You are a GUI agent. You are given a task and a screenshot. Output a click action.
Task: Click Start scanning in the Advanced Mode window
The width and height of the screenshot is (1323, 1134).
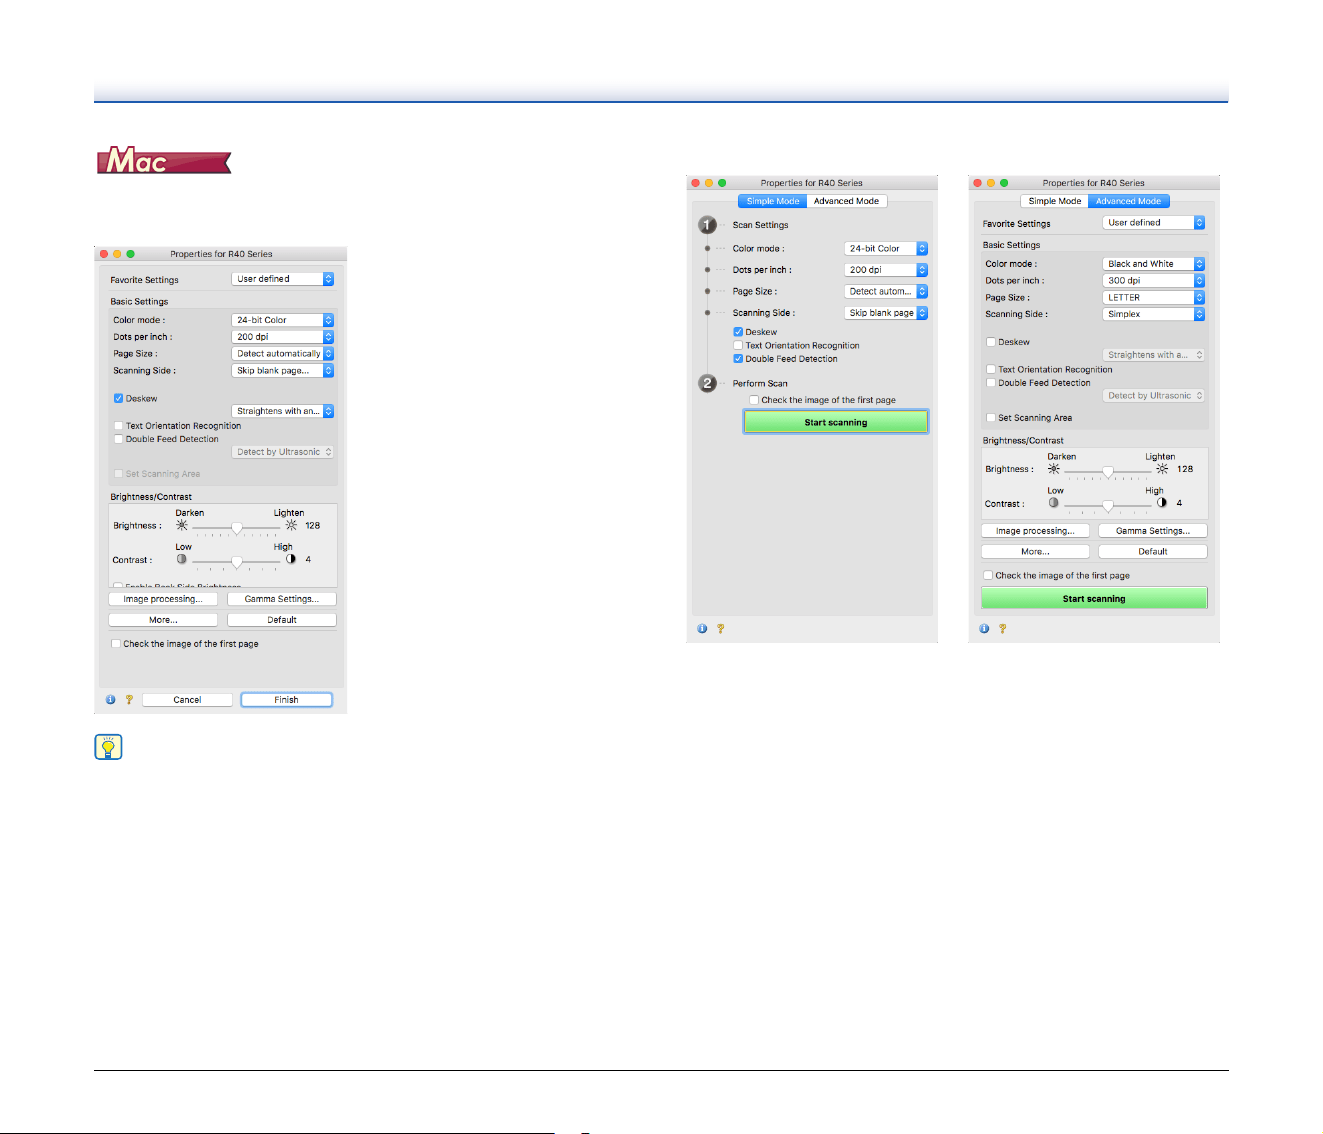click(1094, 598)
